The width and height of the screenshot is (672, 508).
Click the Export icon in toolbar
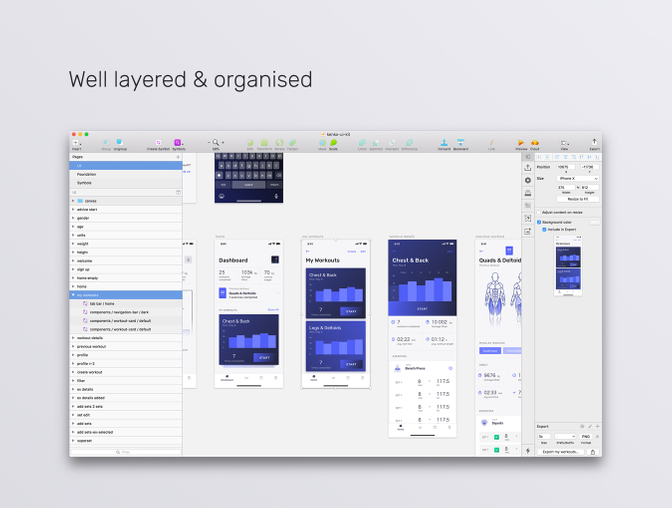pyautogui.click(x=594, y=142)
